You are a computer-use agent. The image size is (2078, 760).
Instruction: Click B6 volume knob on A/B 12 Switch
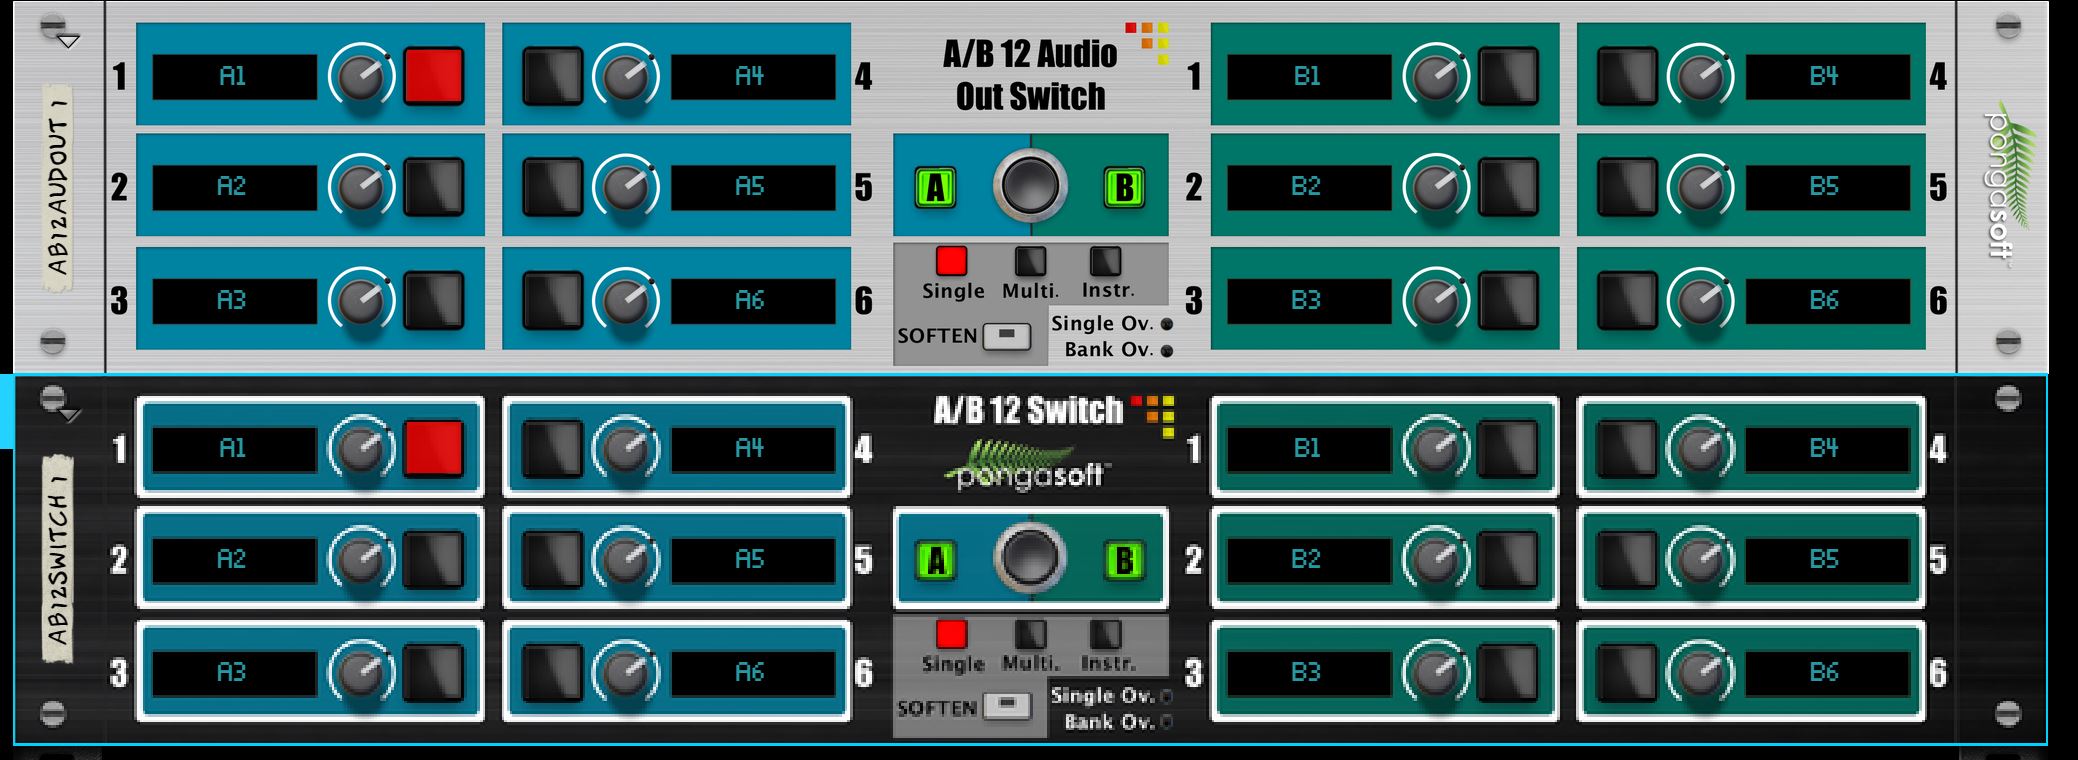[x=1700, y=672]
